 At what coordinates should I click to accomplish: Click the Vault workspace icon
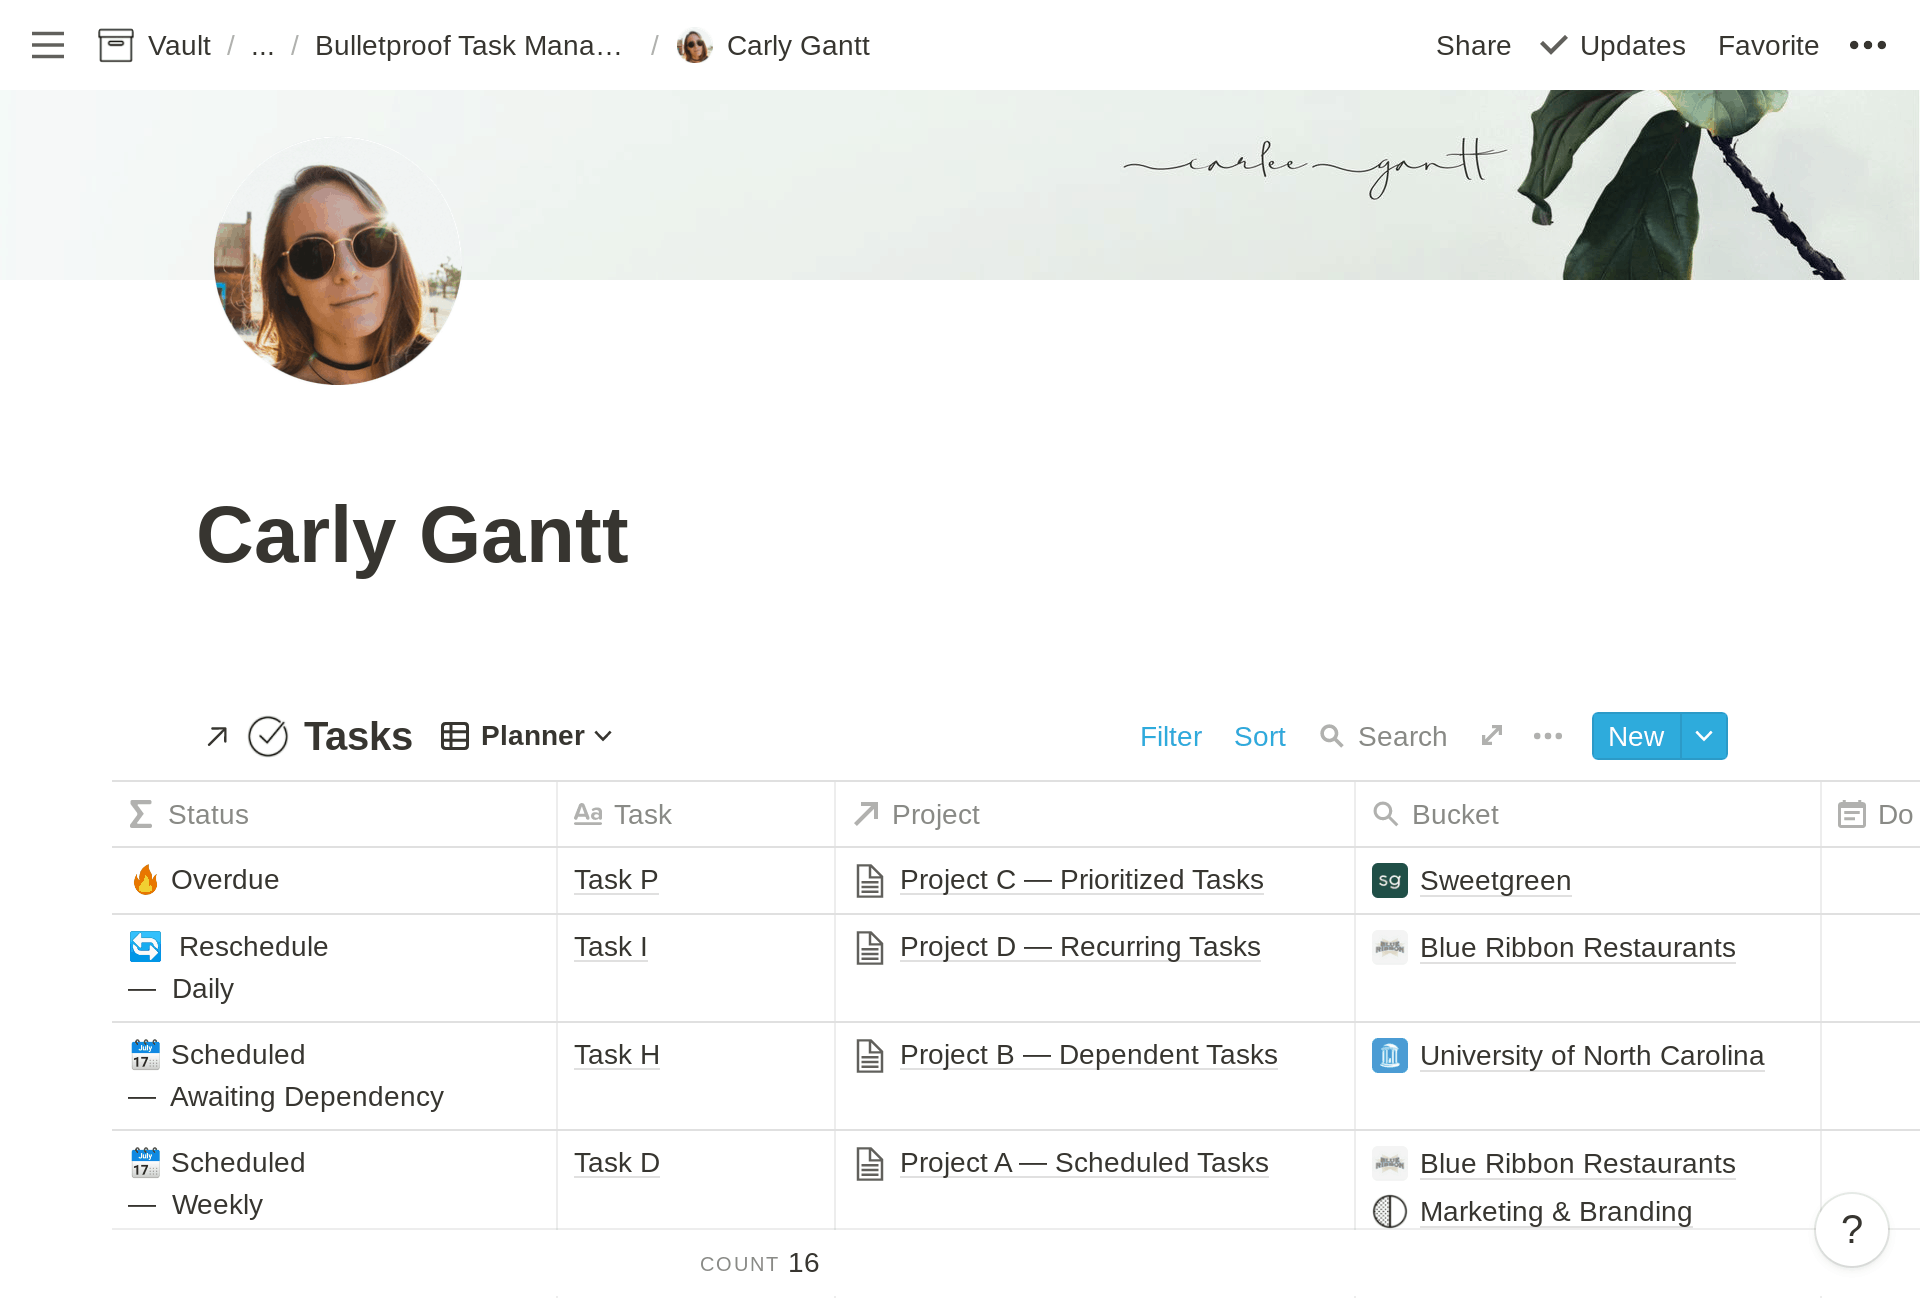click(115, 45)
